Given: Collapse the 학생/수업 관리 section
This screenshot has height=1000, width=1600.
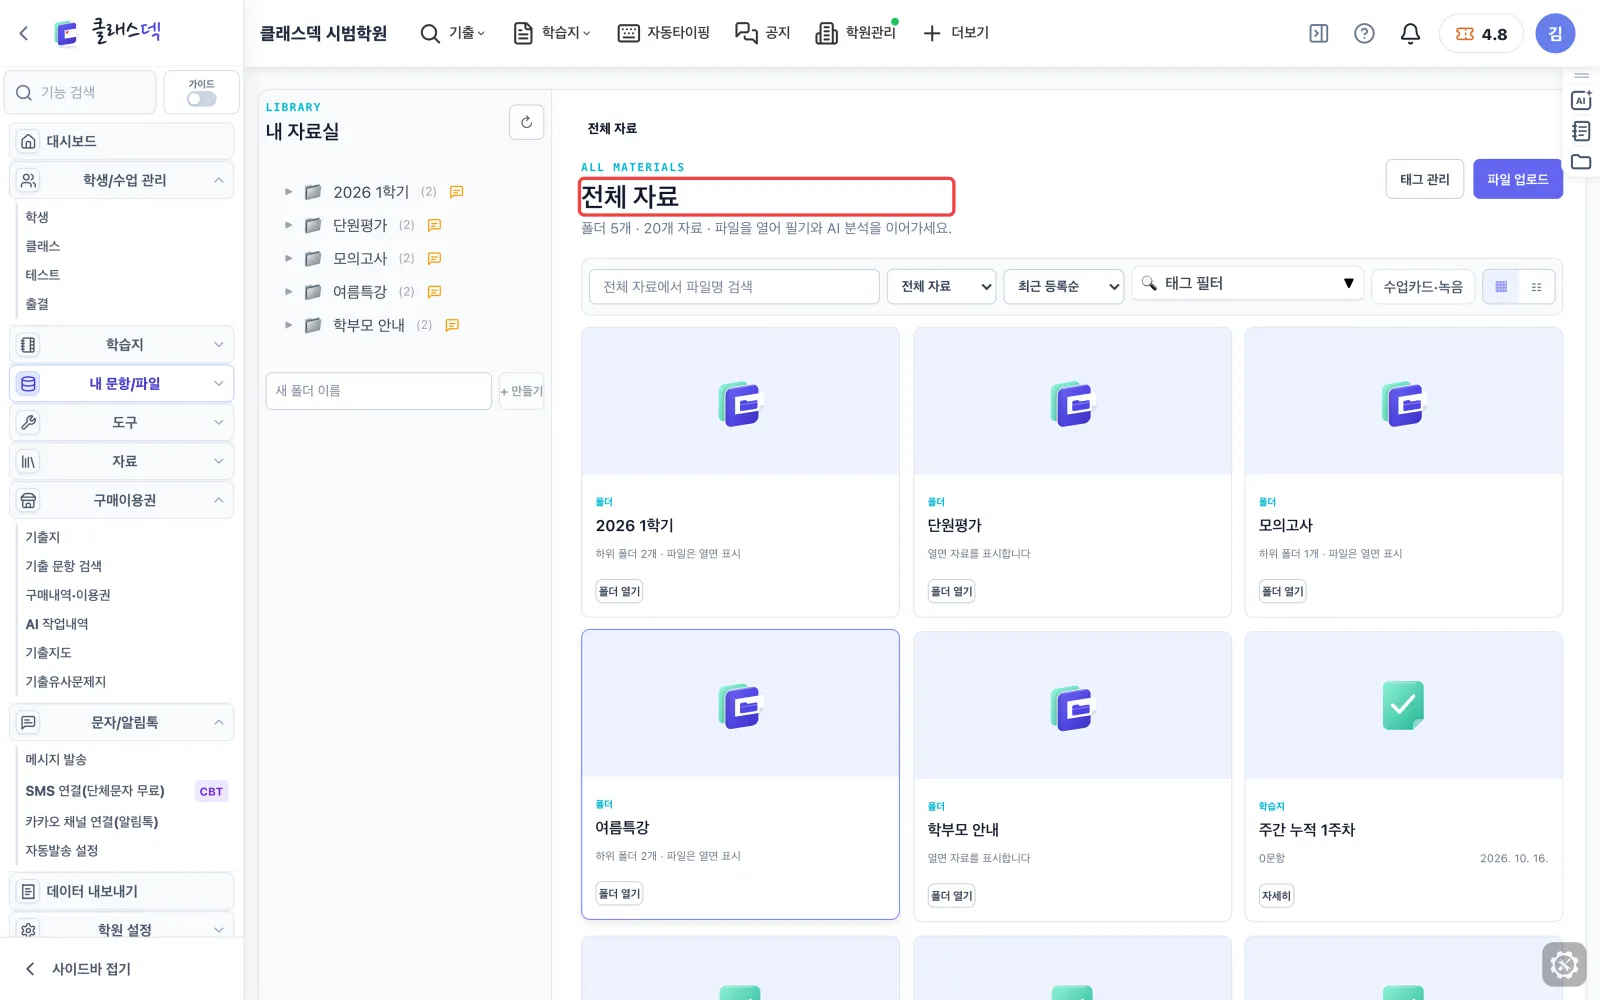Looking at the screenshot, I should (122, 180).
